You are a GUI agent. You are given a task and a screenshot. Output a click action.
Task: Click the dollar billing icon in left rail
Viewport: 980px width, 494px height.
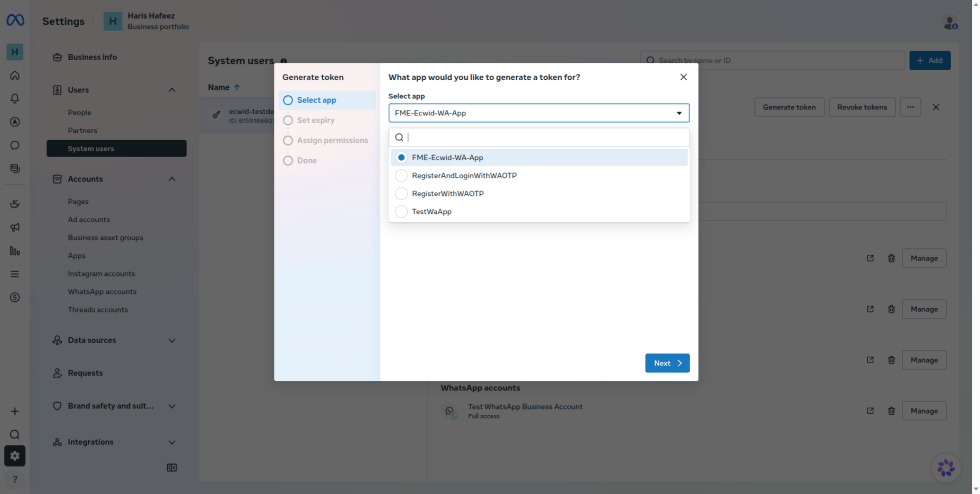point(15,297)
